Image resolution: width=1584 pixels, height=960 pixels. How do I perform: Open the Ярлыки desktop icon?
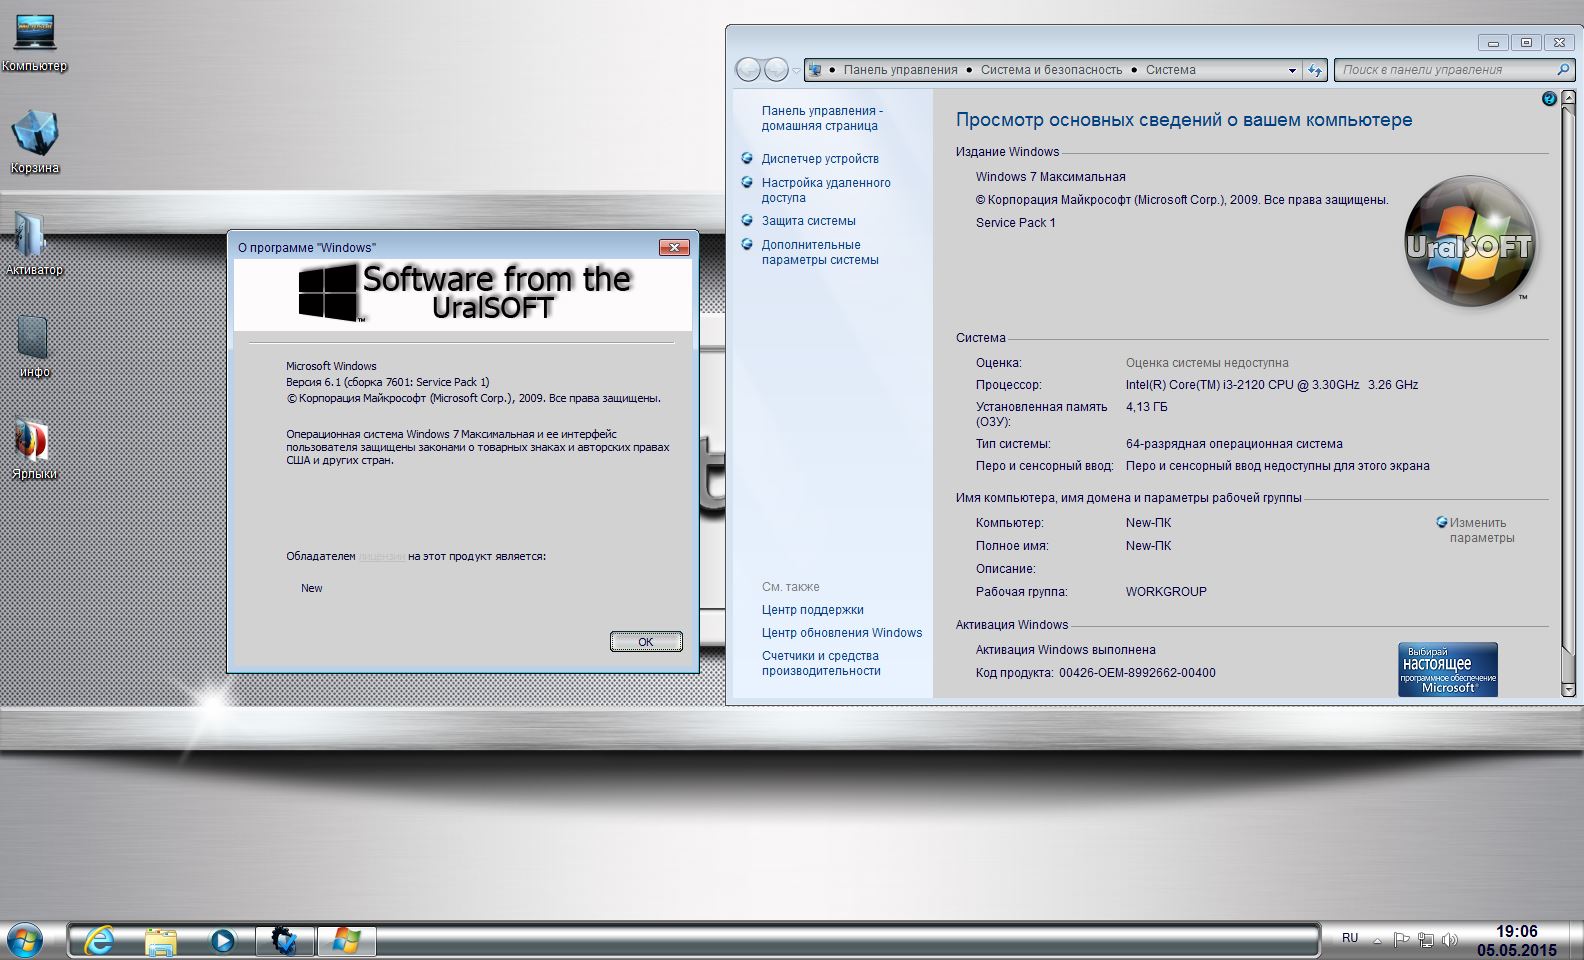point(33,449)
